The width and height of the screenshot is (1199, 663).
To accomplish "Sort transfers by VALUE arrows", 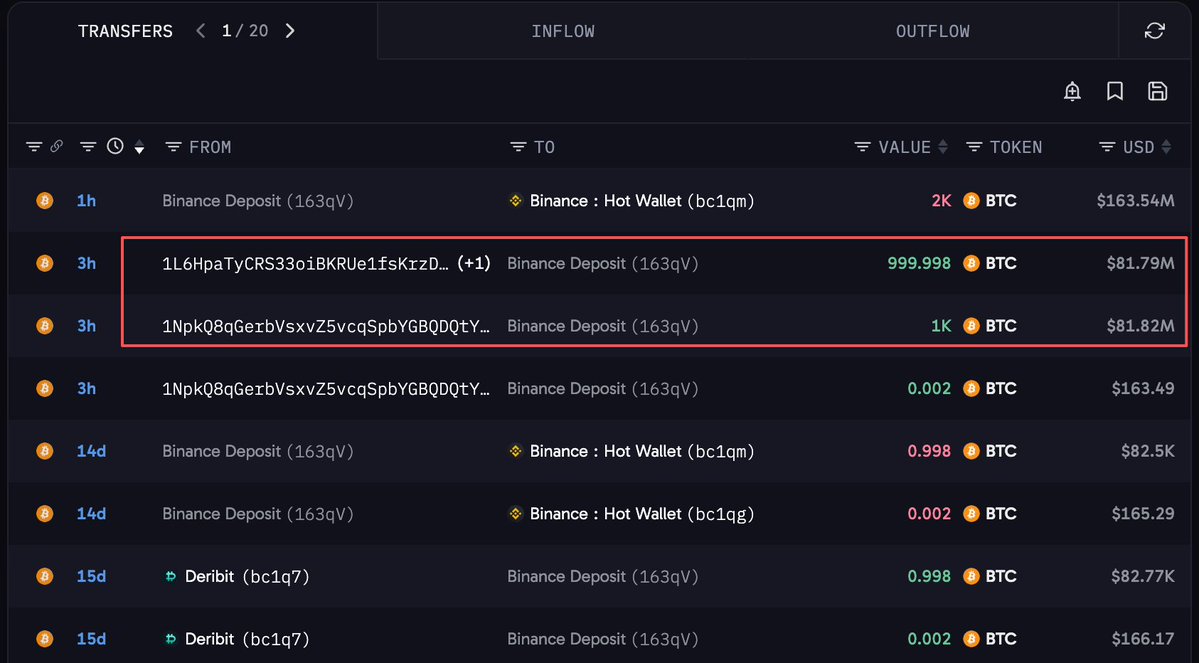I will 943,147.
